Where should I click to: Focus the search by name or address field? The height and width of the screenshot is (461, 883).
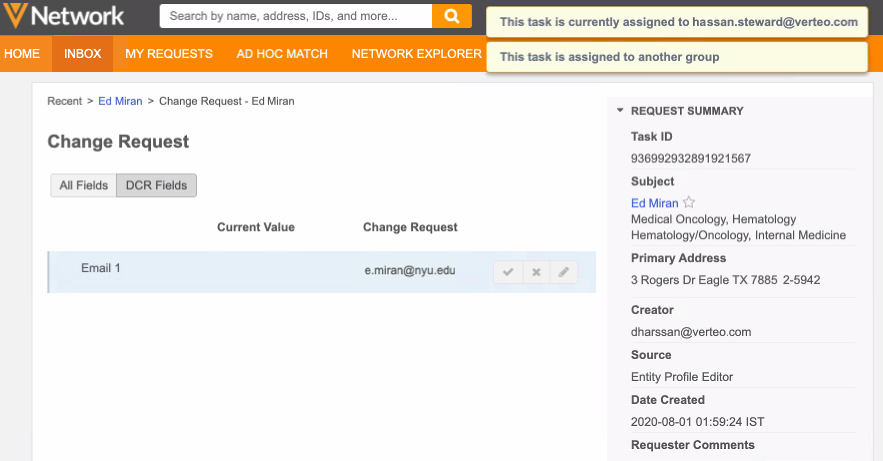pyautogui.click(x=295, y=16)
